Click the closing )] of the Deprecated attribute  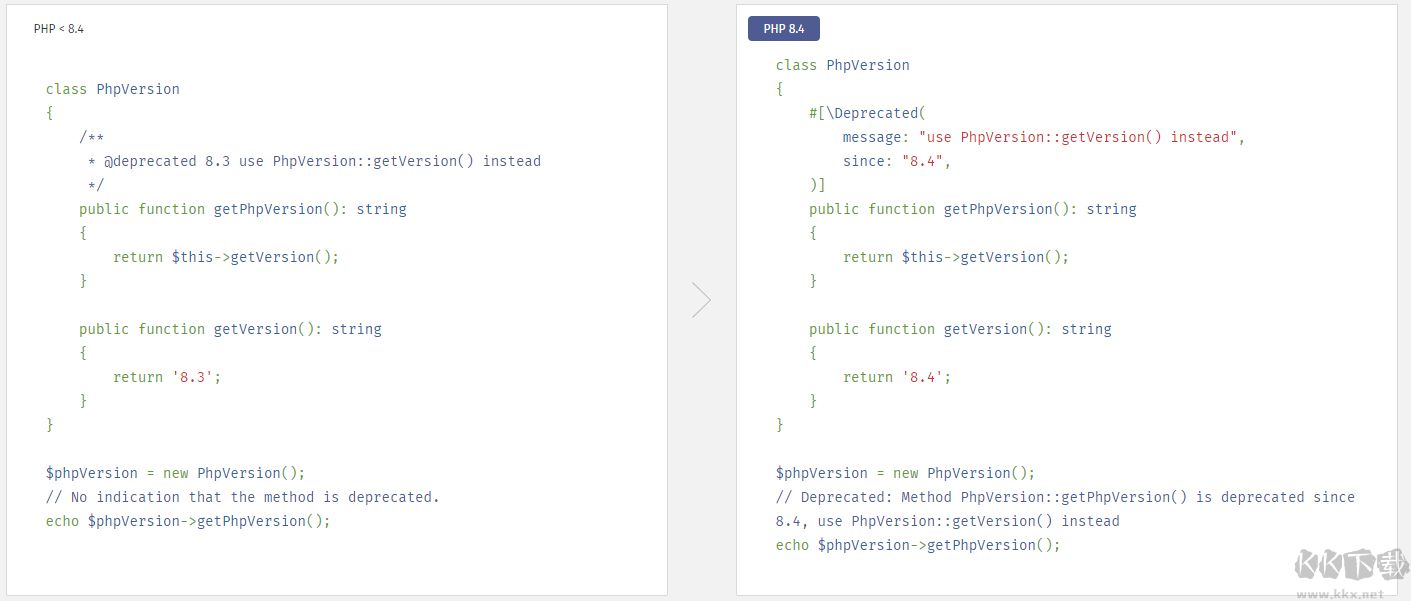tap(817, 185)
